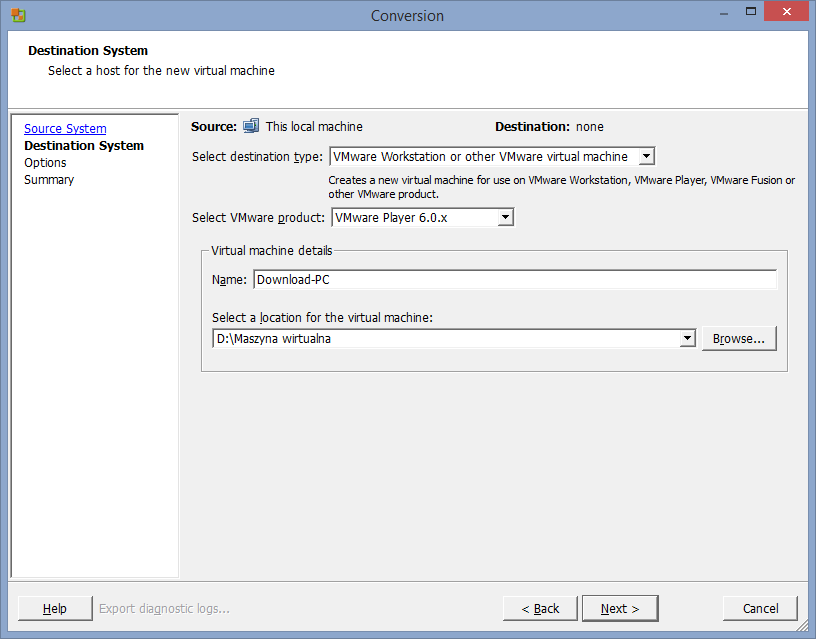Select the Options step in sidebar
The height and width of the screenshot is (639, 816).
coord(45,163)
